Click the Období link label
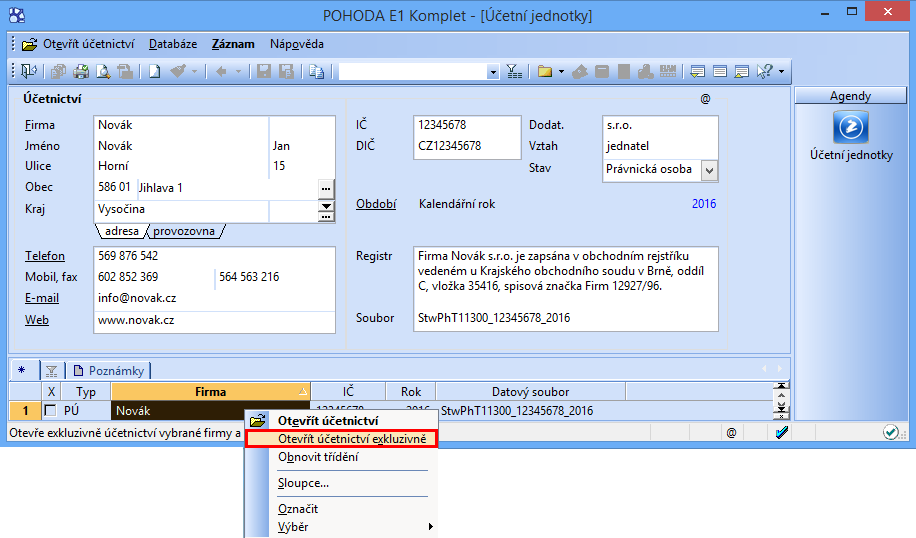 tap(376, 204)
